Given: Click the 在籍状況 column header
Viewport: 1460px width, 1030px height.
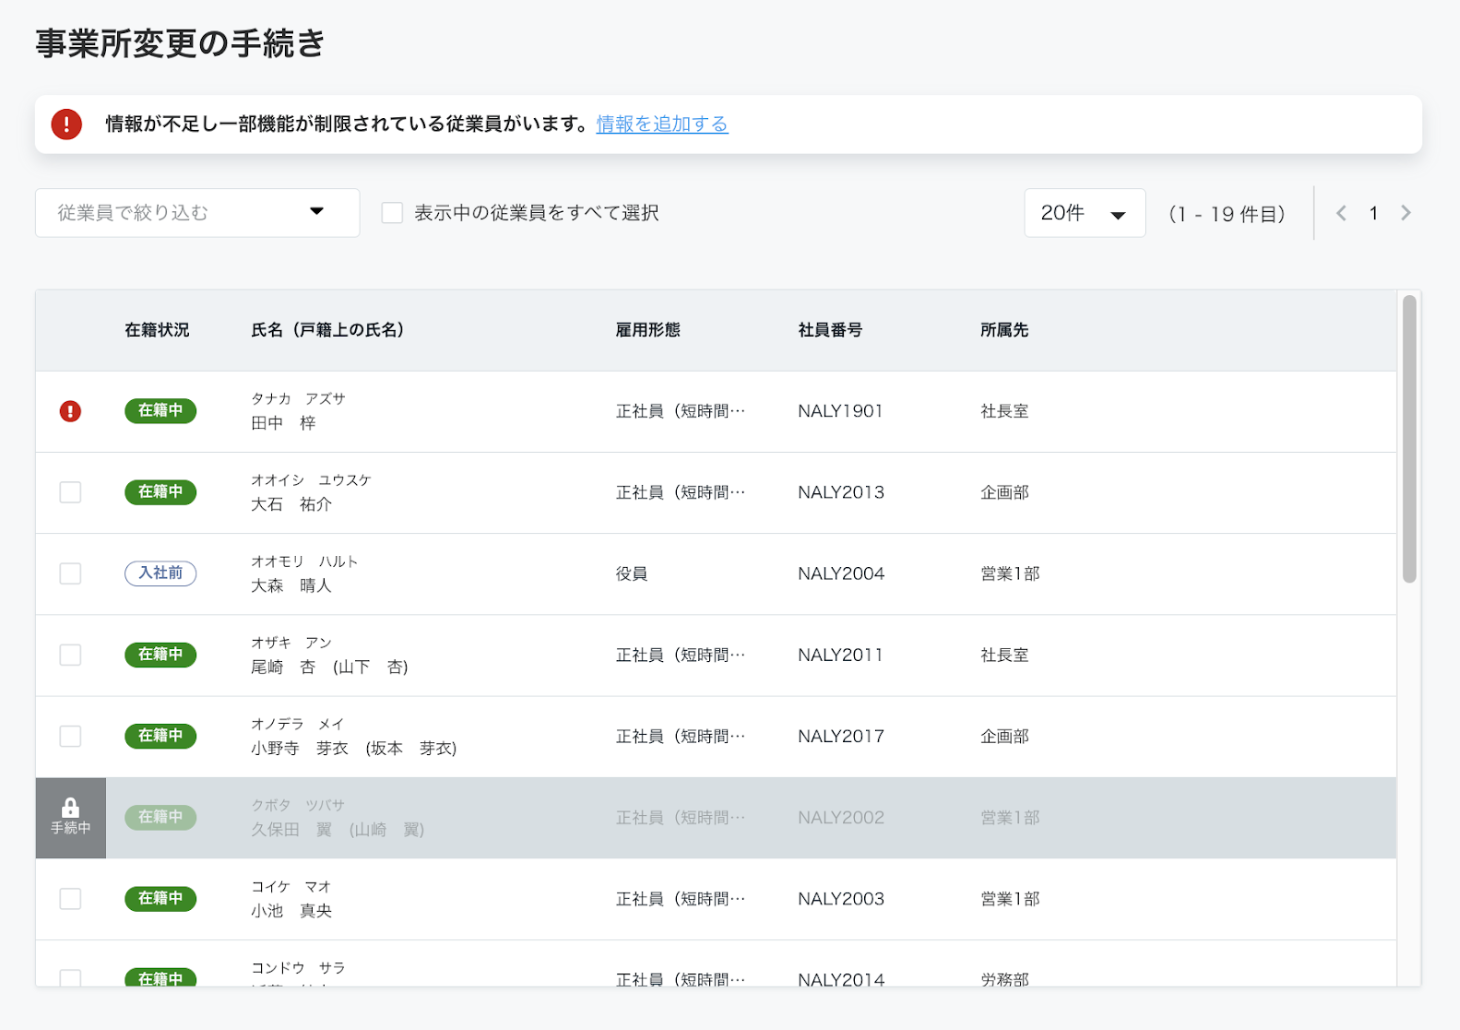Looking at the screenshot, I should [x=157, y=330].
